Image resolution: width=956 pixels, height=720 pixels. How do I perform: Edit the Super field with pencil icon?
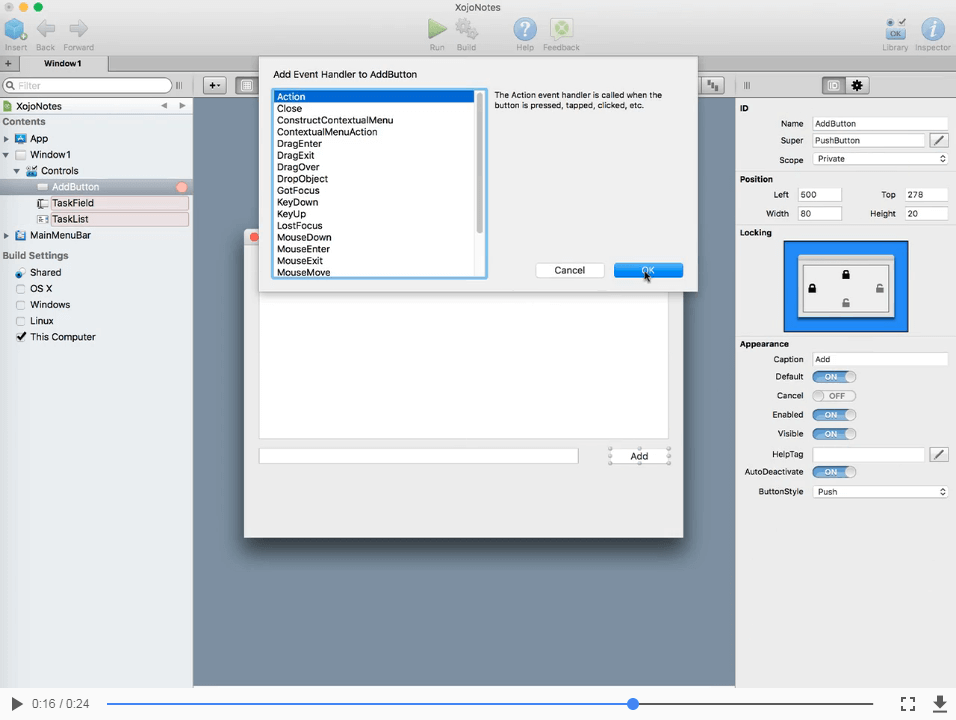pos(939,140)
